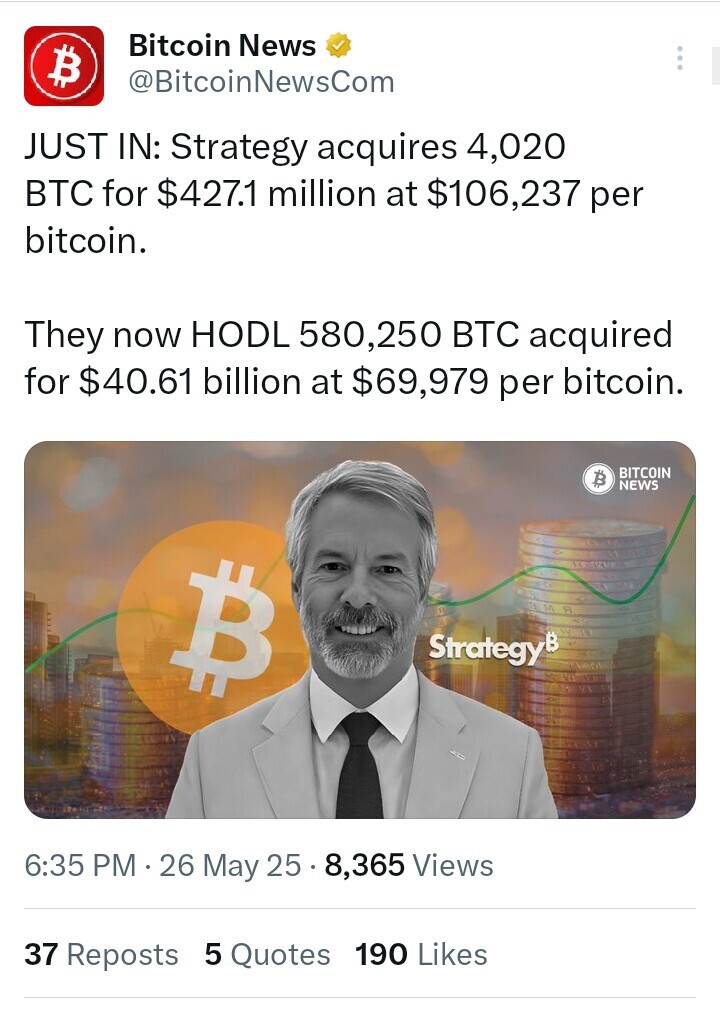Open the 190 Likes list
This screenshot has width=720, height=1021.
point(421,955)
